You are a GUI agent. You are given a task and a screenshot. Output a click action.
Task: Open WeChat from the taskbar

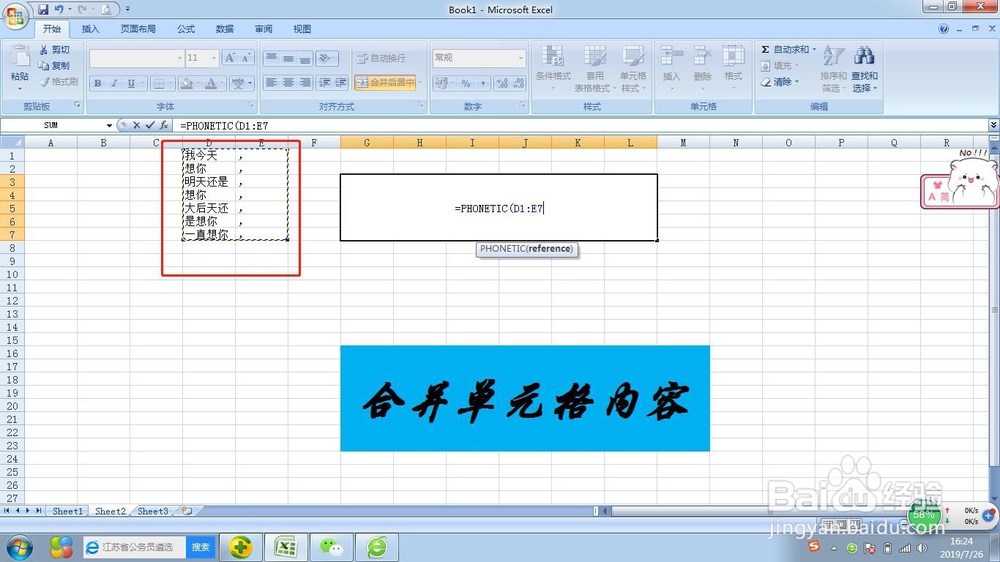point(331,547)
